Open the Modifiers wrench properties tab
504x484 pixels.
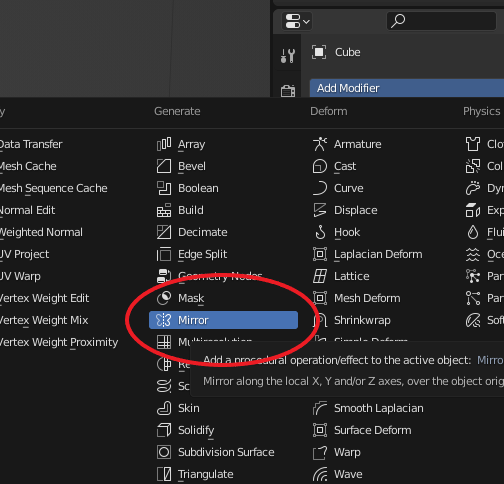288,56
